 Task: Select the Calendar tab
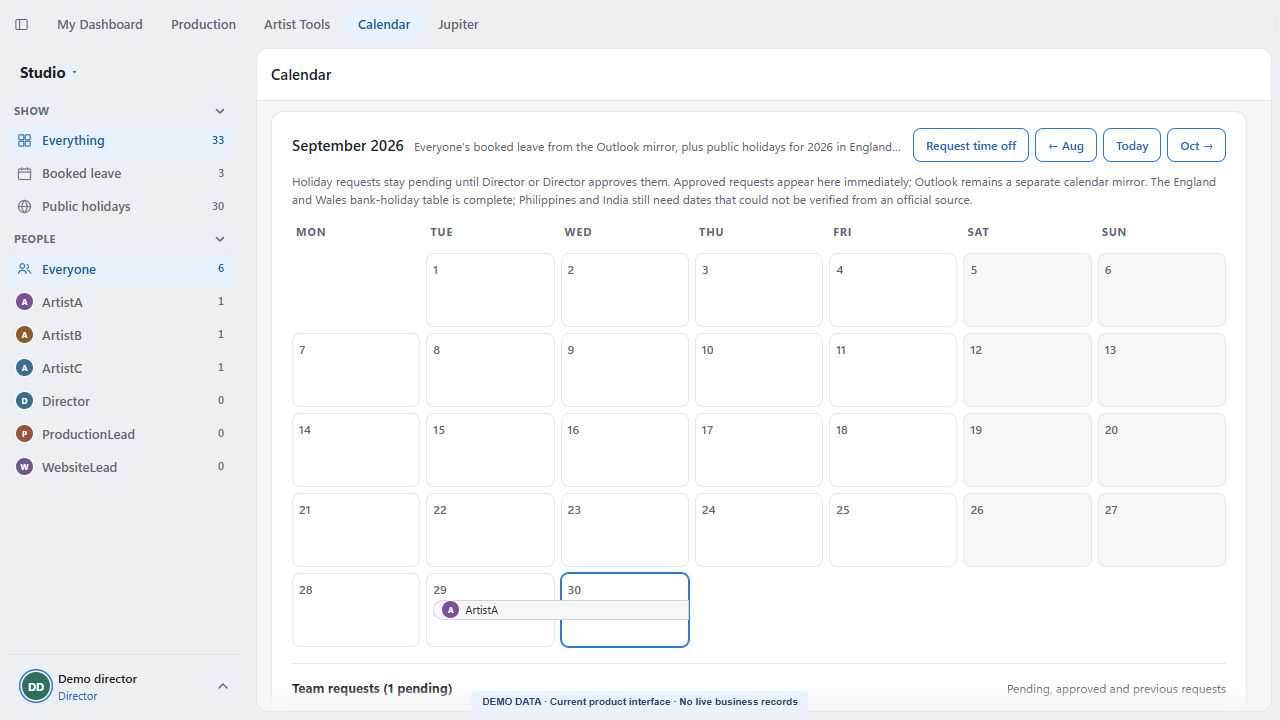pos(384,24)
